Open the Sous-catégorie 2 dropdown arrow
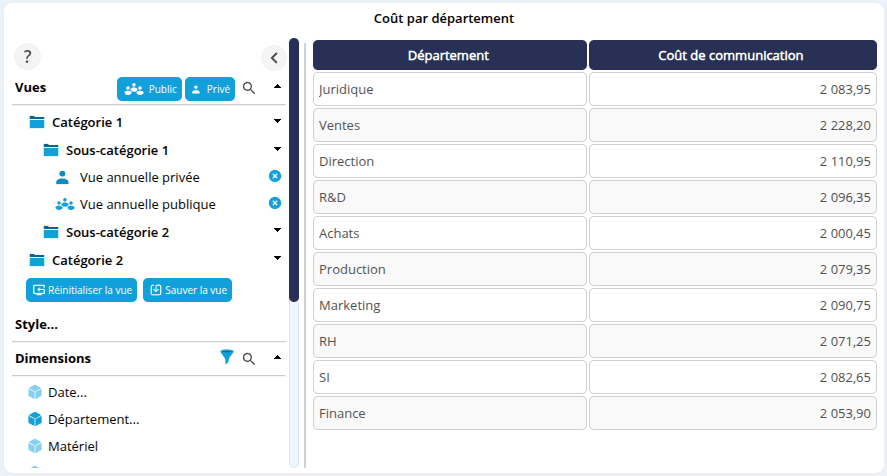This screenshot has height=476, width=887. (277, 230)
